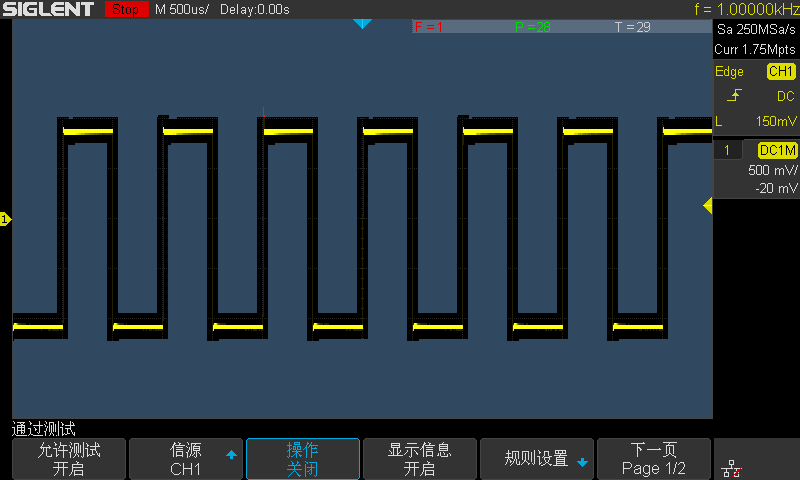Click the blue up arrow on 信源 softkey

coord(231,454)
